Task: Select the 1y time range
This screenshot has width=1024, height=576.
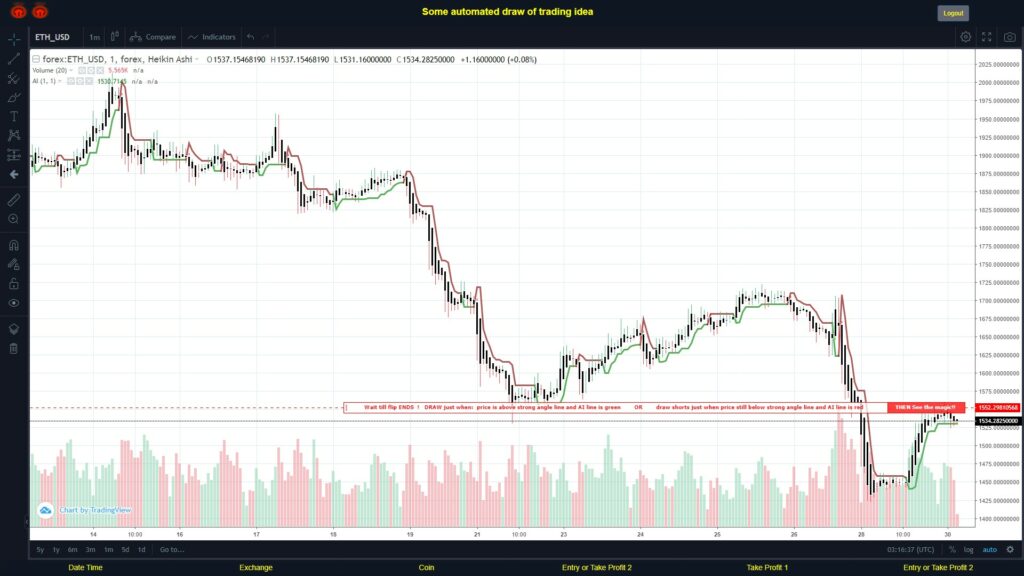Action: 56,549
